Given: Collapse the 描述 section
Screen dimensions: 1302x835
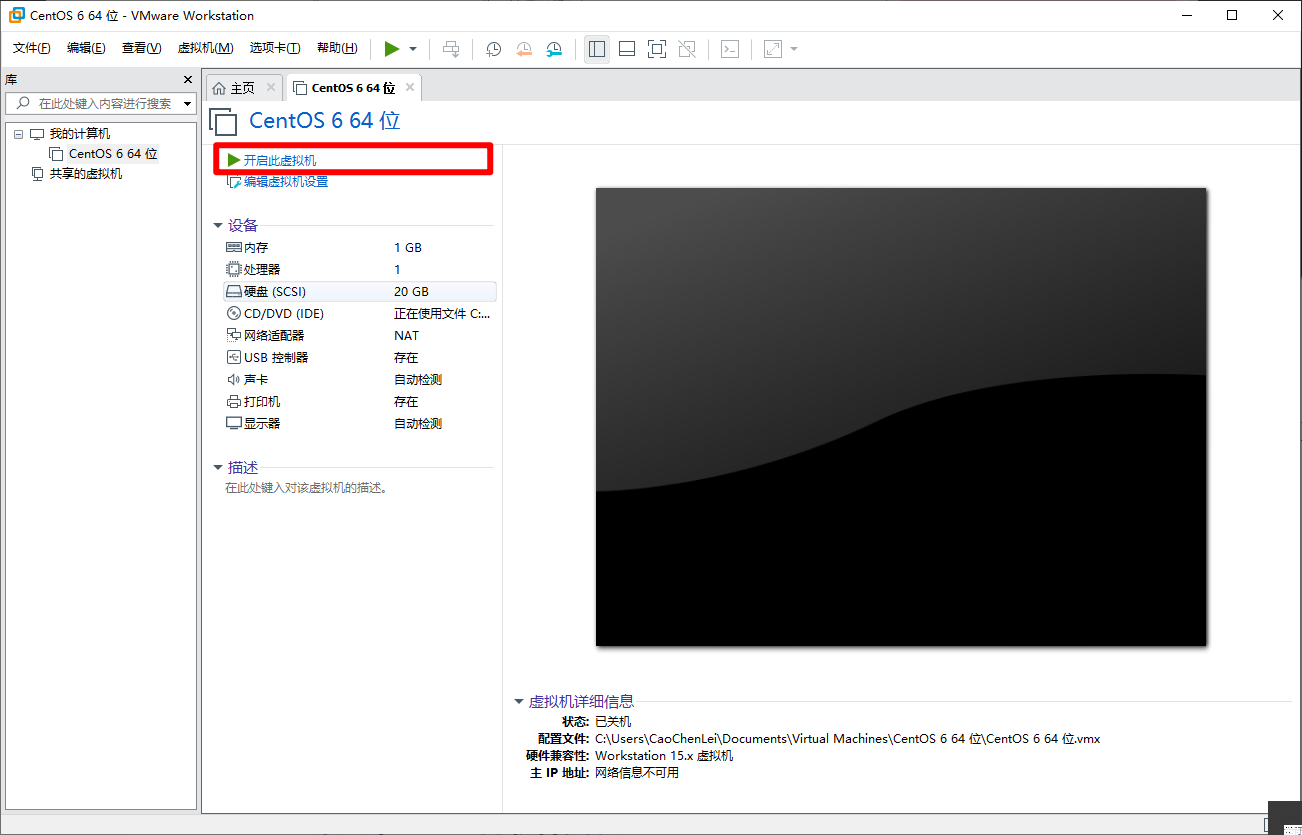Looking at the screenshot, I should (x=218, y=467).
